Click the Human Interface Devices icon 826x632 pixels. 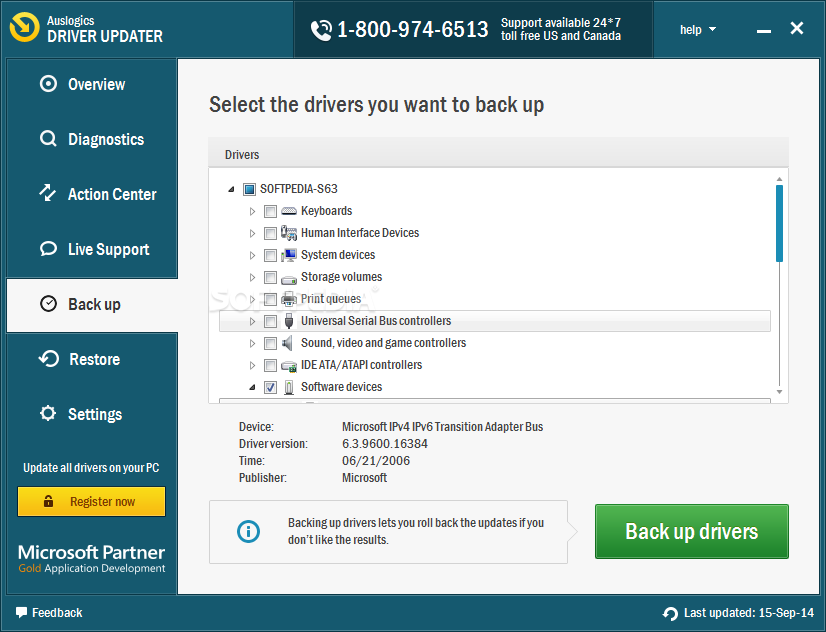click(x=289, y=233)
